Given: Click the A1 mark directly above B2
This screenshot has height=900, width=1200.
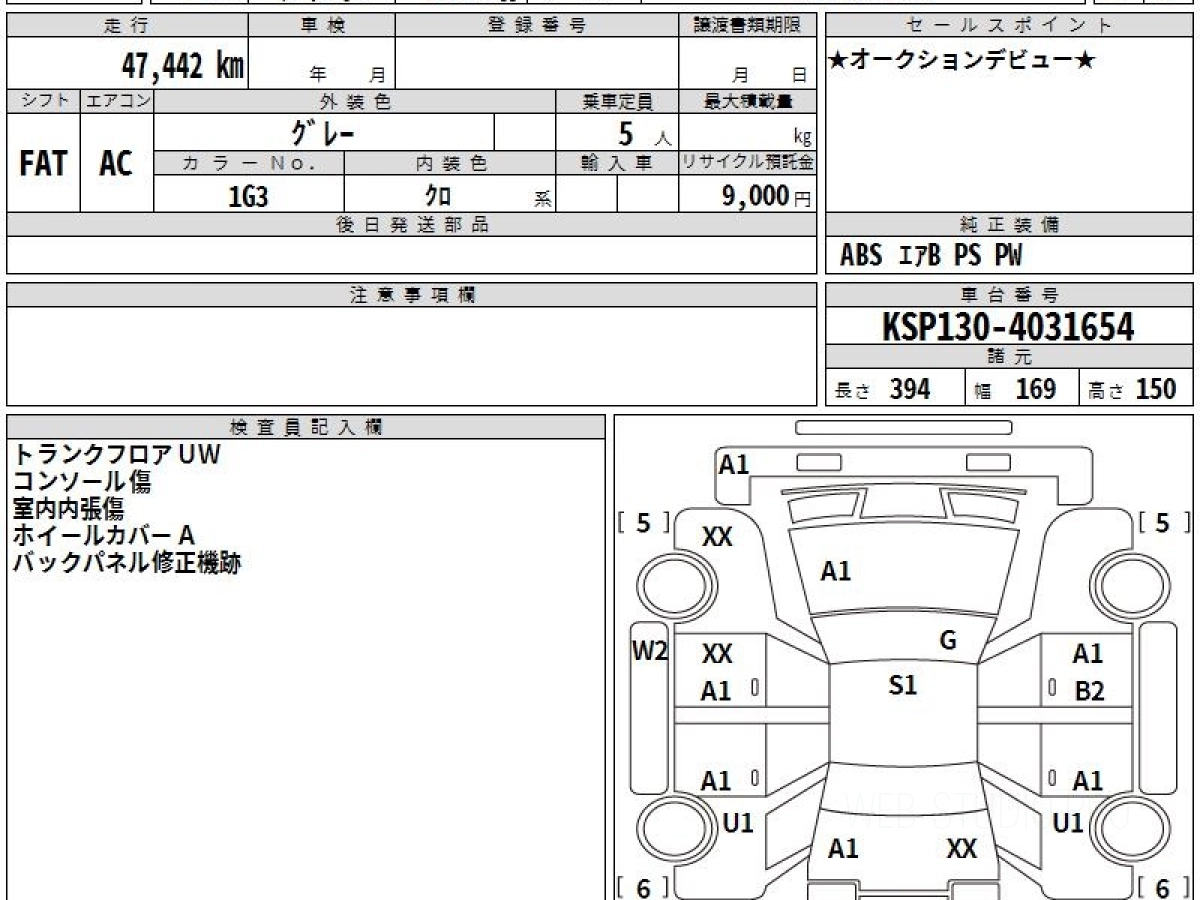Looking at the screenshot, I should (x=1088, y=654).
